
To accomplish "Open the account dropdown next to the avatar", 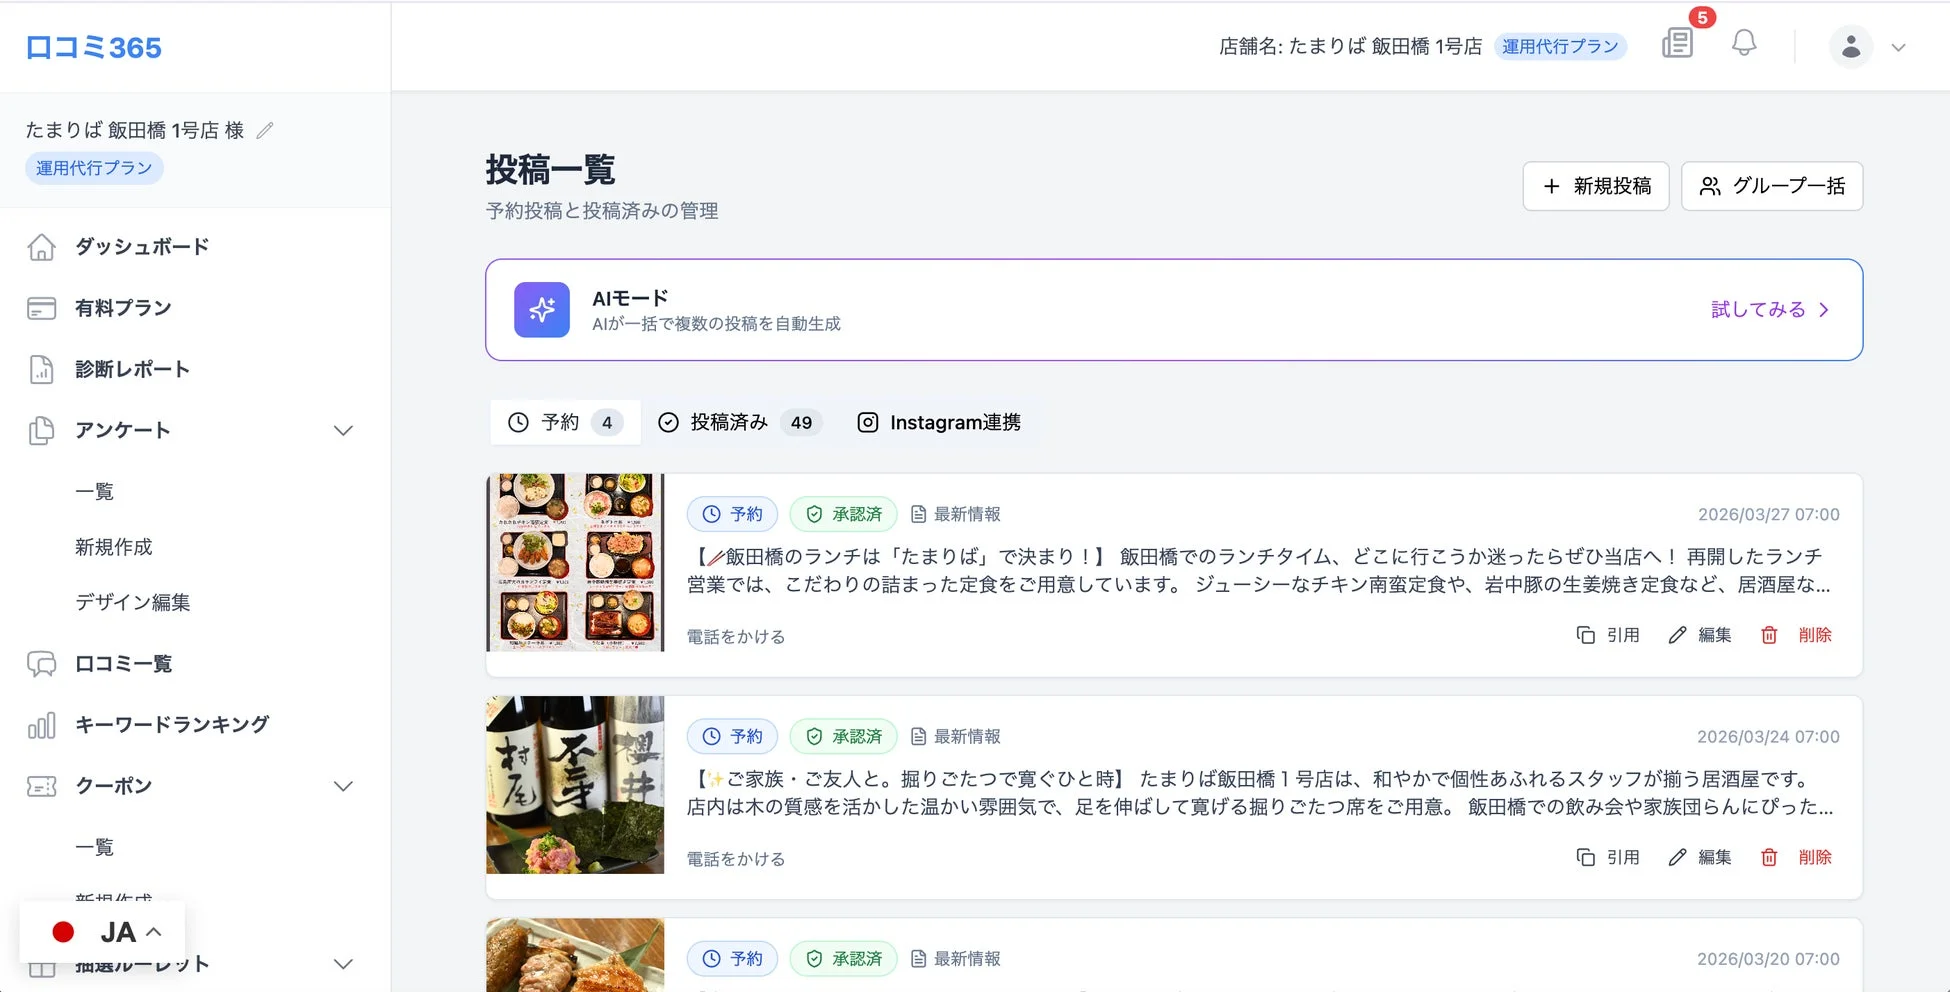I will 1898,47.
